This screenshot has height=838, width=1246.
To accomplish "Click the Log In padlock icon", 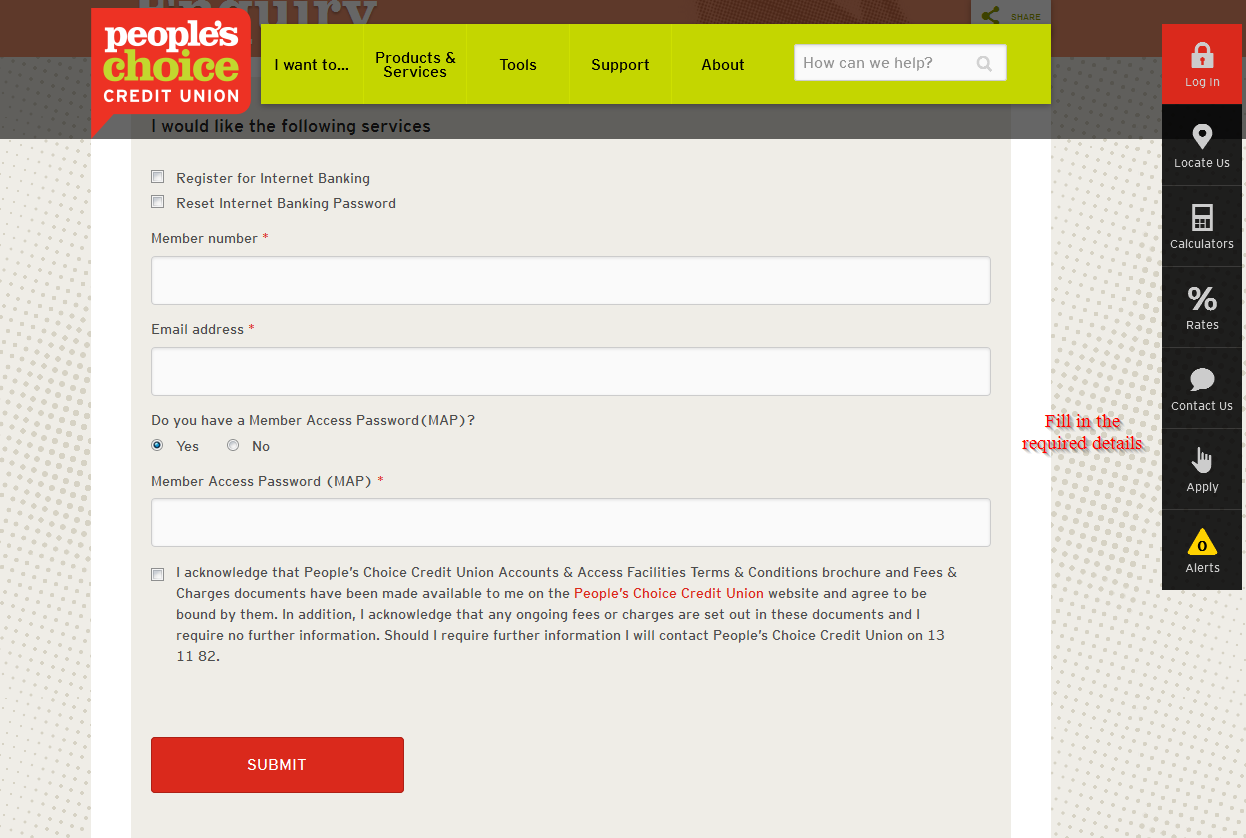I will pos(1201,56).
